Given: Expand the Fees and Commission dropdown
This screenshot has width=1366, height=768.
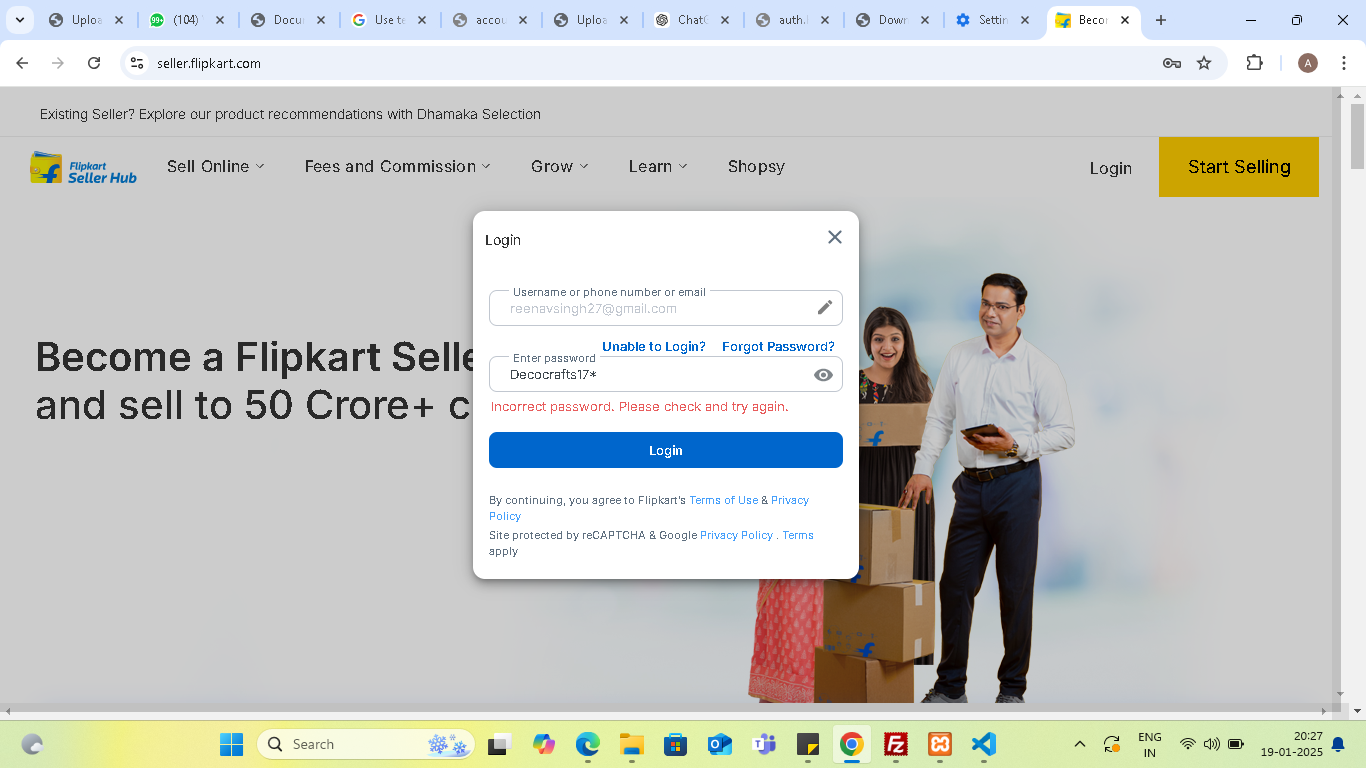Looking at the screenshot, I should coord(397,166).
